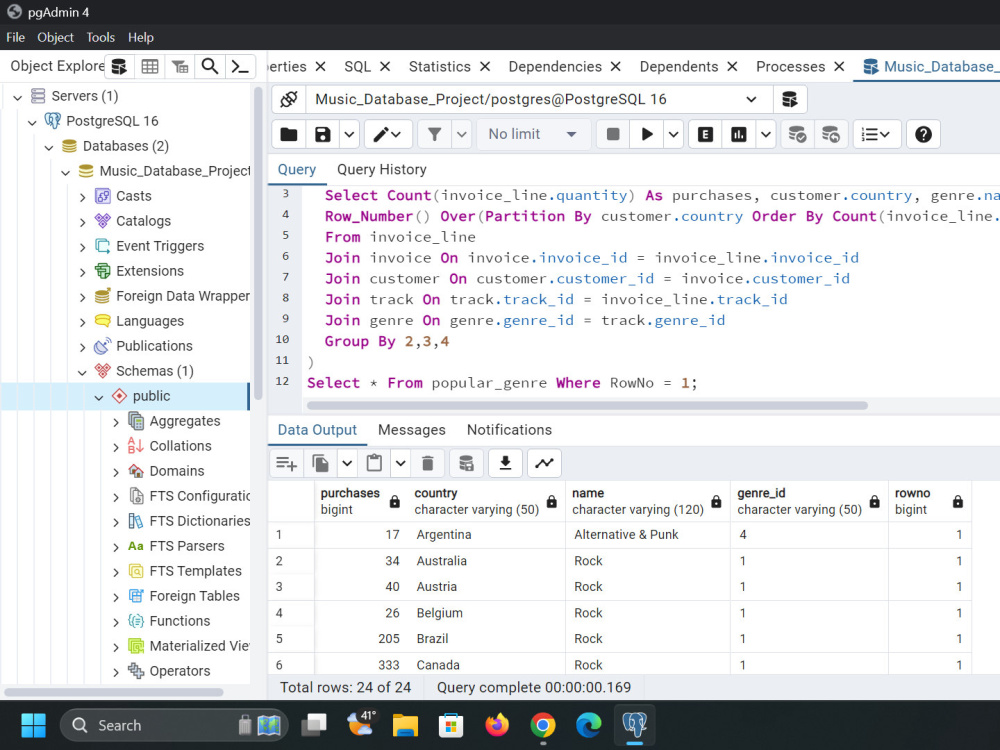Viewport: 1000px width, 750px height.
Task: Open the Explain command icon
Action: coord(704,133)
